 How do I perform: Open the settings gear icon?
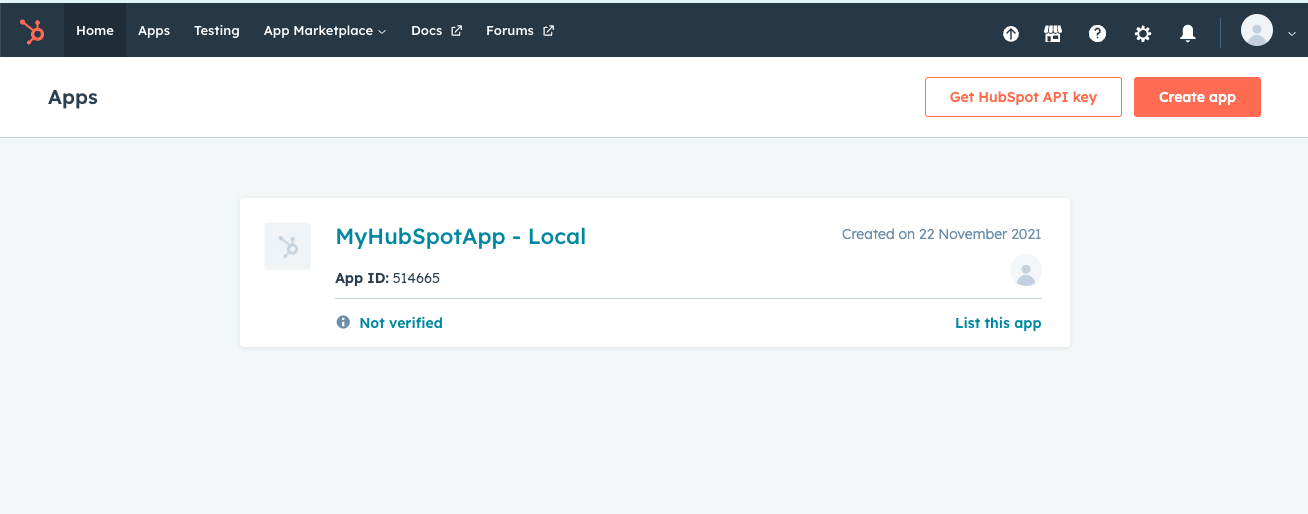pos(1143,33)
